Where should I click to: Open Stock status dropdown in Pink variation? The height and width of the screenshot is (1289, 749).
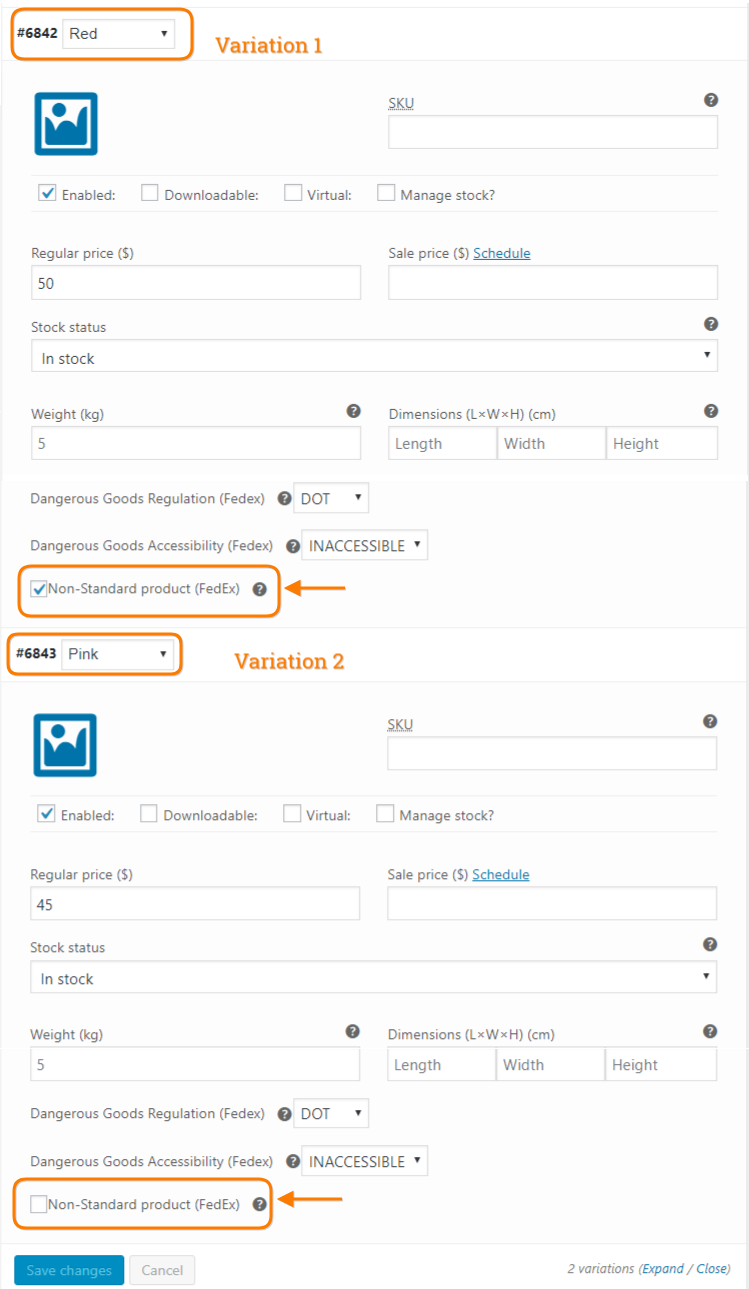pyautogui.click(x=373, y=978)
